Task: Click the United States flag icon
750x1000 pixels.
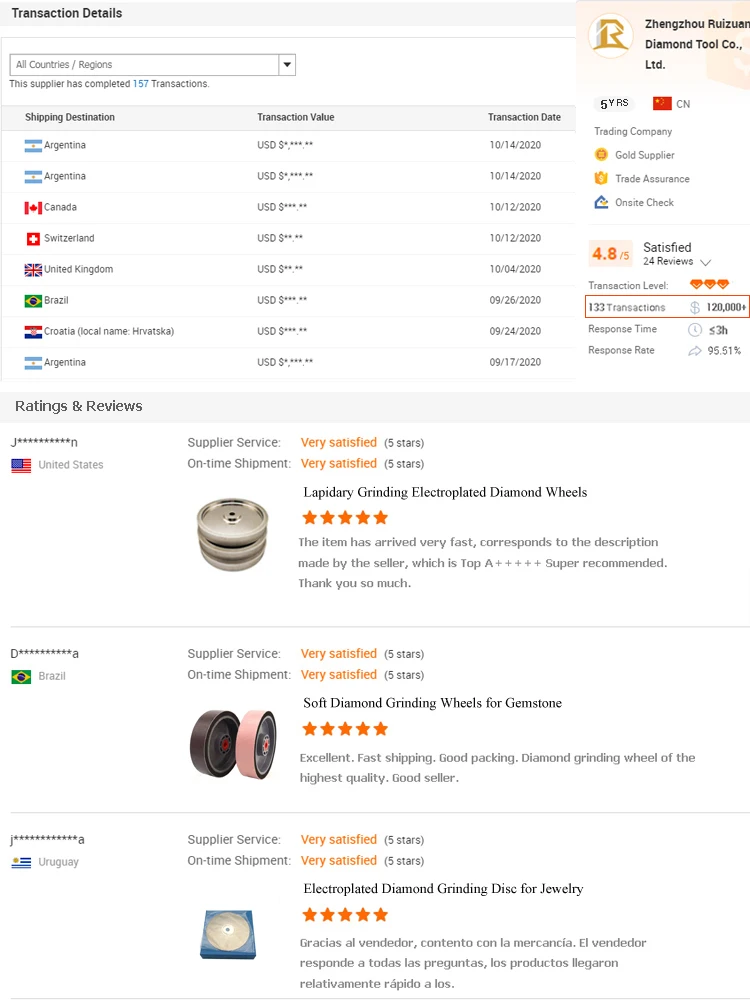Action: [21, 465]
